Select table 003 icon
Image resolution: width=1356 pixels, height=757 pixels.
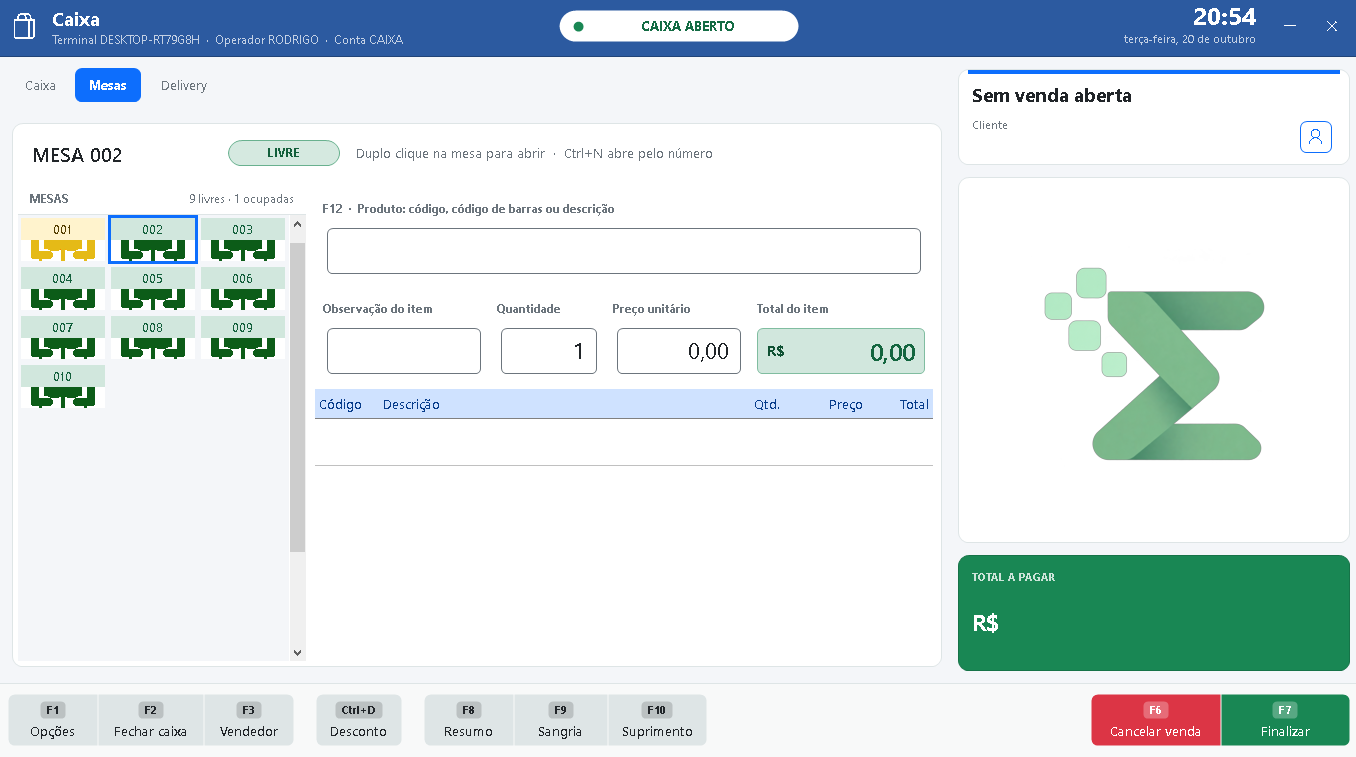point(243,240)
